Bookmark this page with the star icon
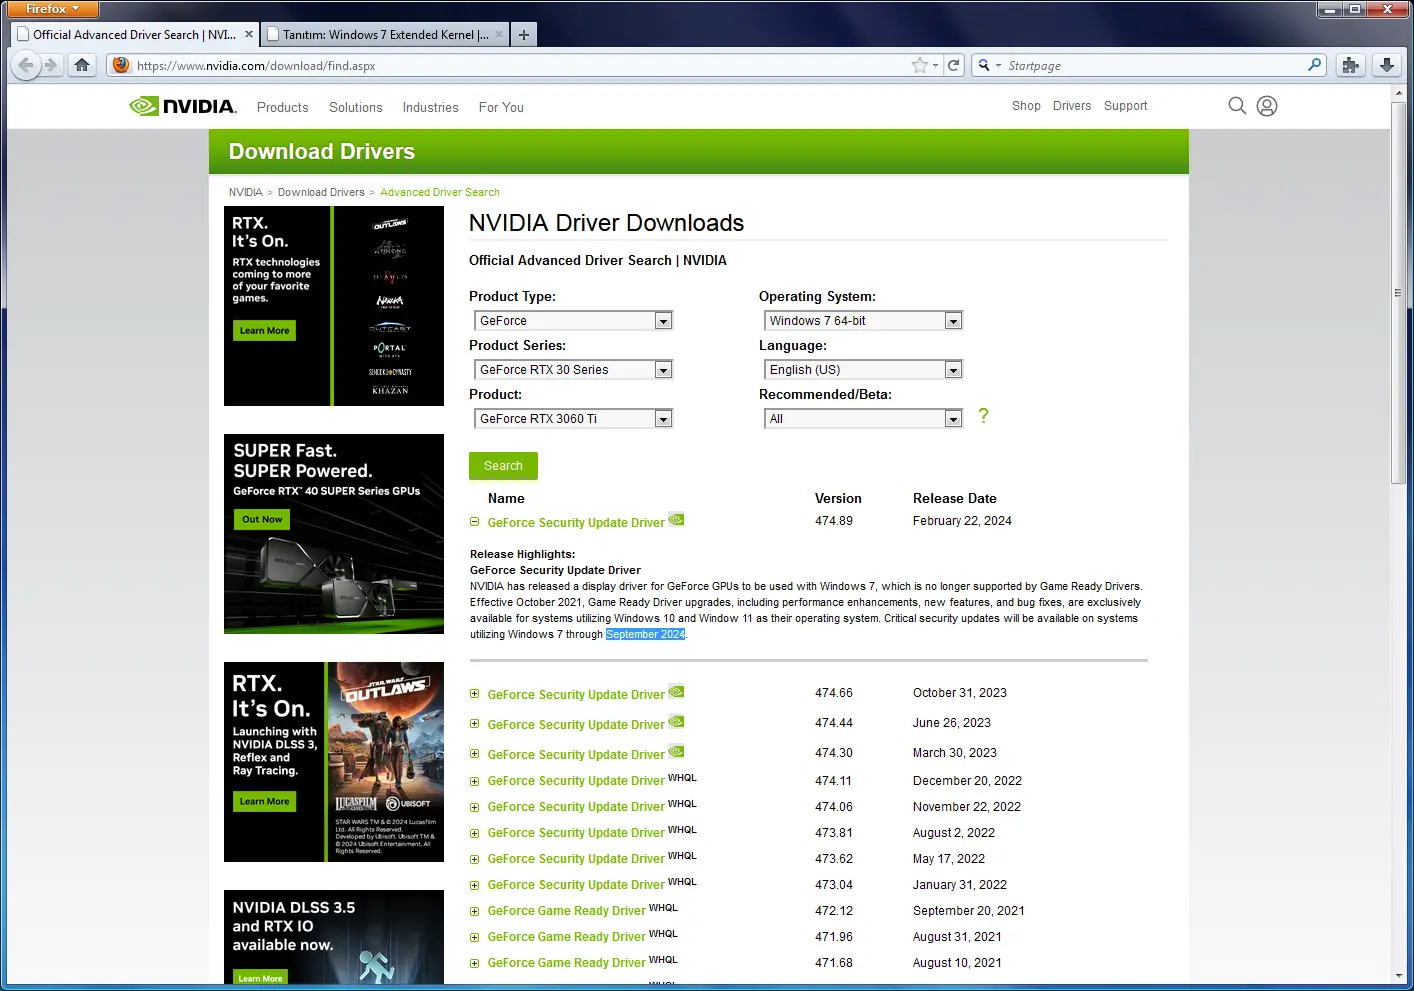 [x=919, y=65]
